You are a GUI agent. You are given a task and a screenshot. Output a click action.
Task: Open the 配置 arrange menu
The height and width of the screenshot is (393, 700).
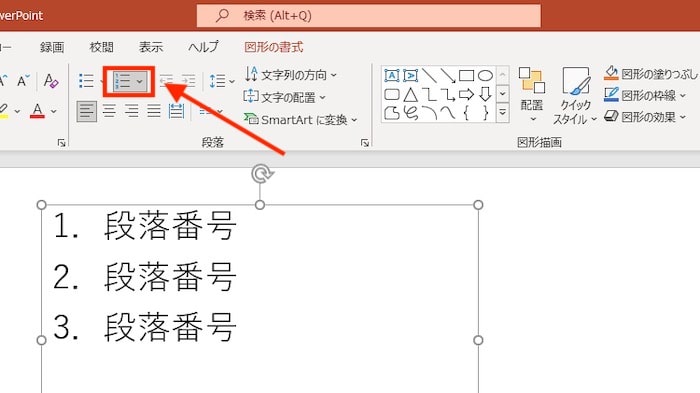(x=532, y=95)
